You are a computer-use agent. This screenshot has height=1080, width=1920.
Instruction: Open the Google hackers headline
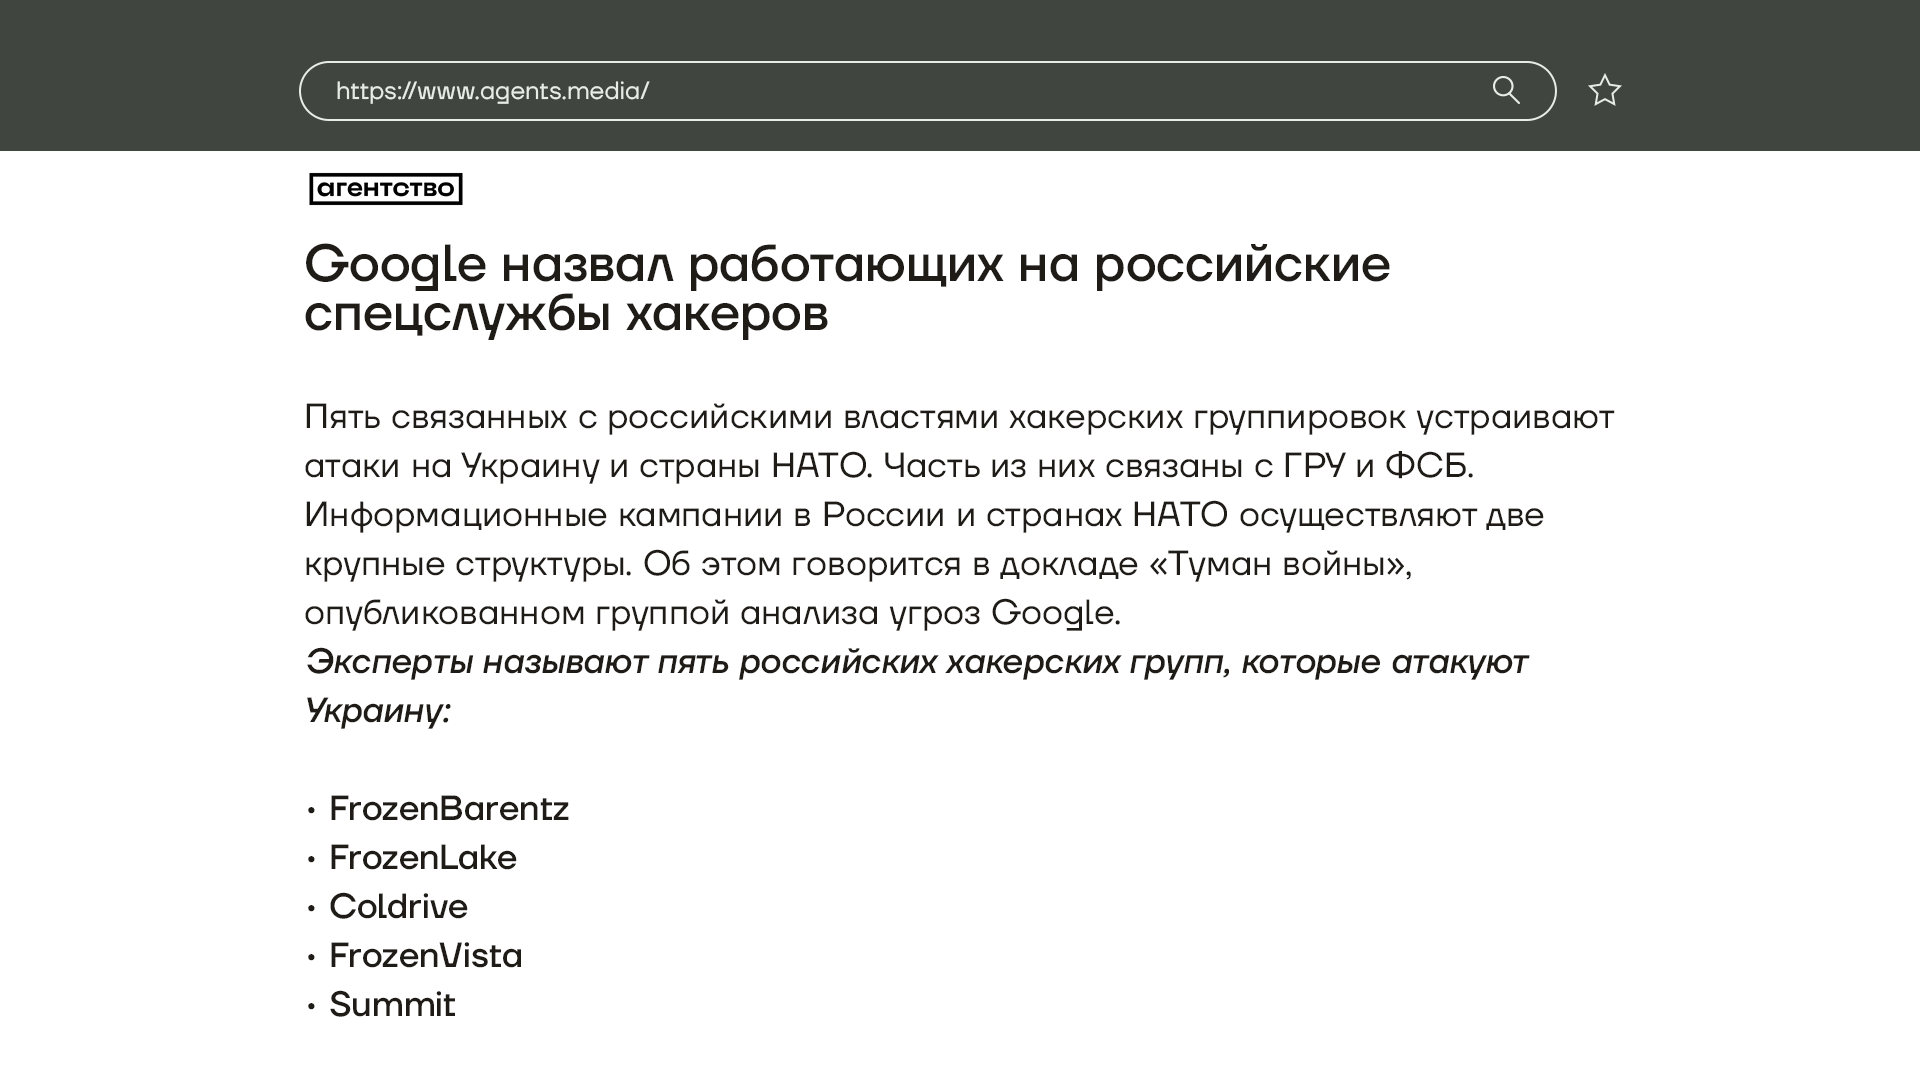(x=846, y=264)
